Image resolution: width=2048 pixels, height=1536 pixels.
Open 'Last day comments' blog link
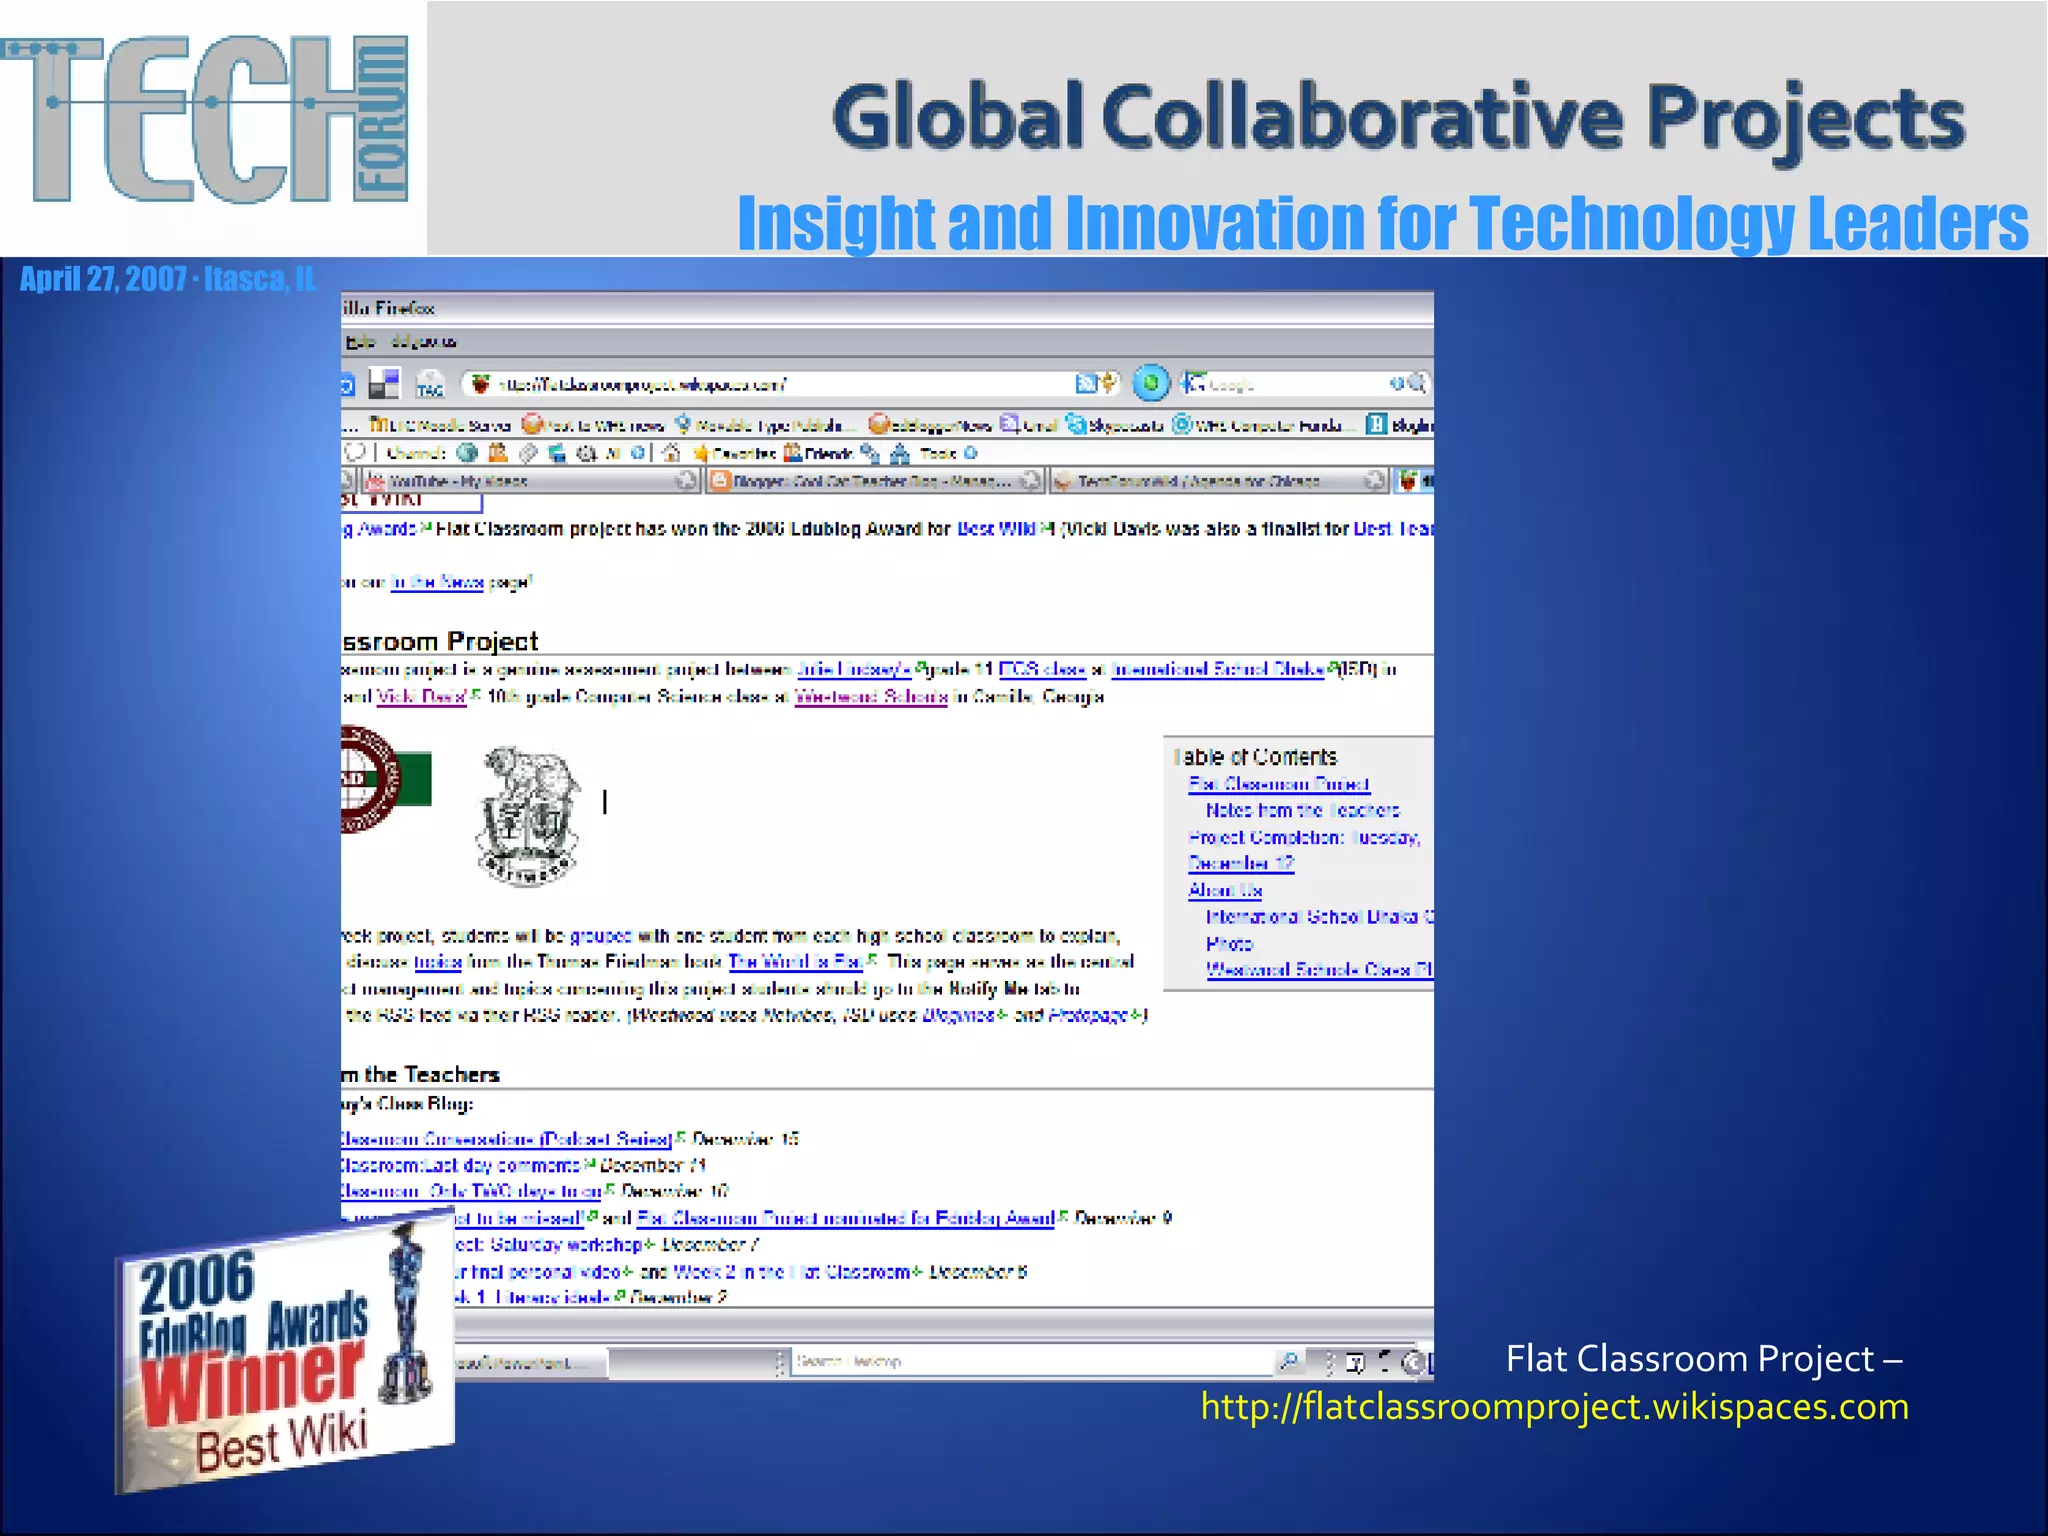coord(462,1166)
